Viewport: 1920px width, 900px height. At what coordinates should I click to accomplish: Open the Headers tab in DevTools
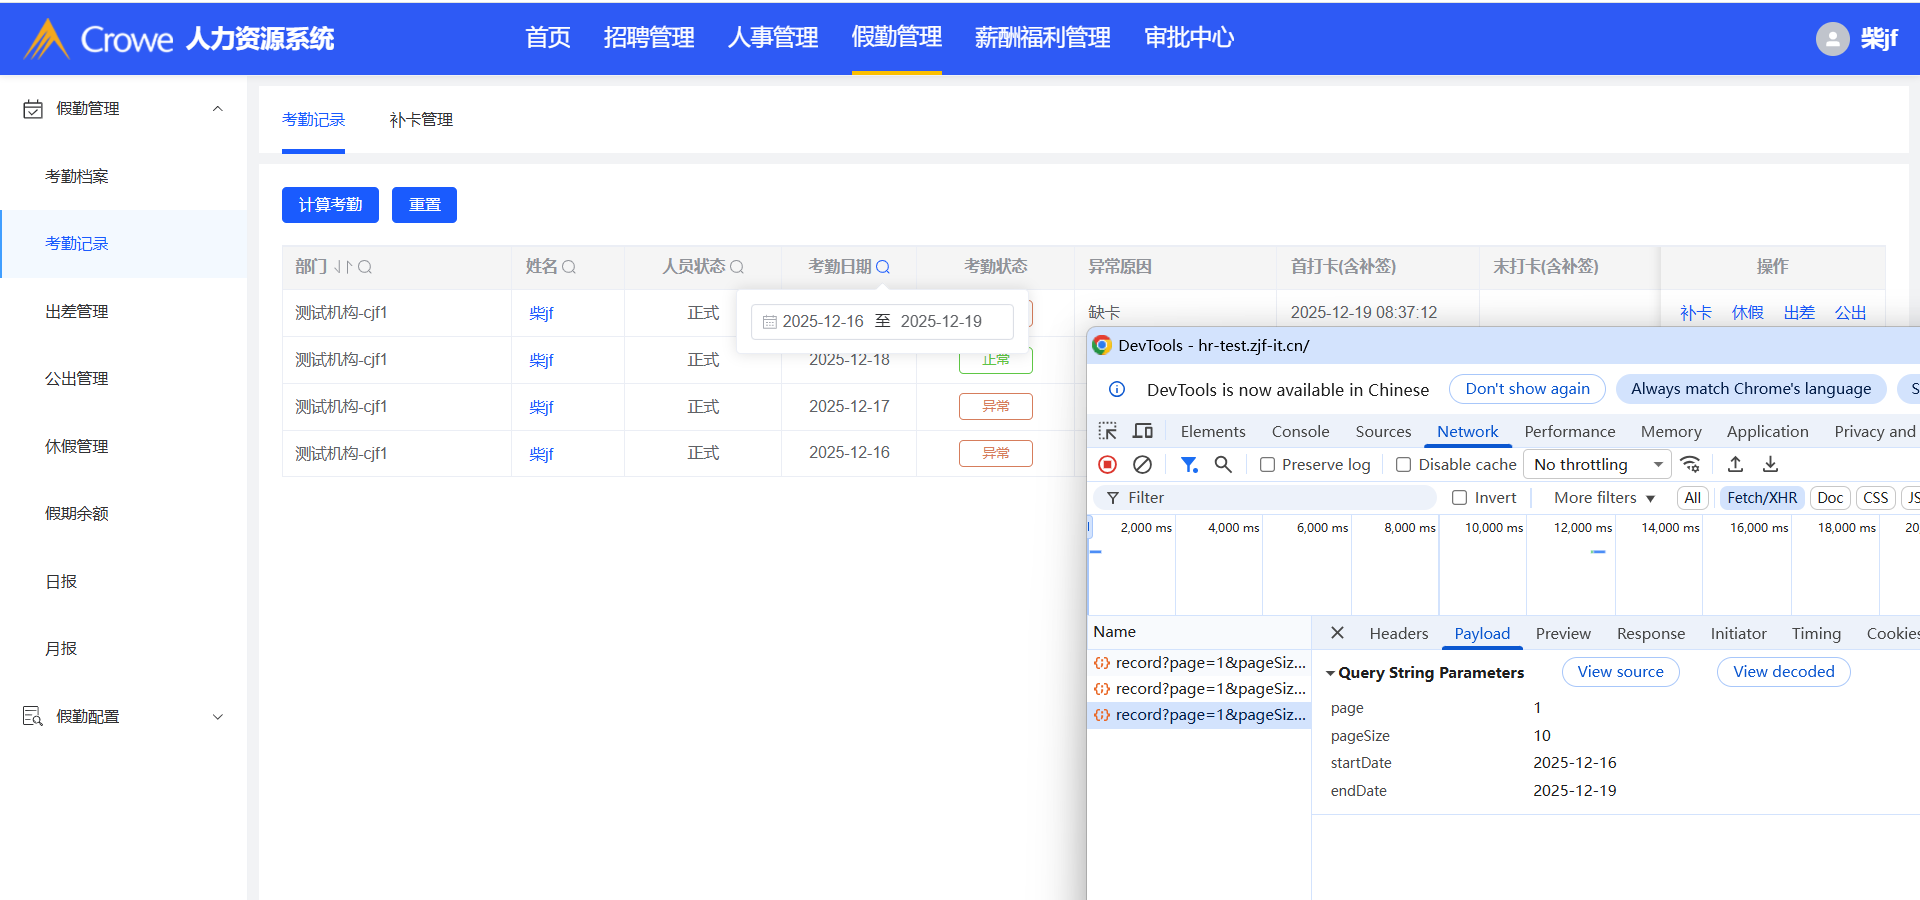click(1398, 634)
